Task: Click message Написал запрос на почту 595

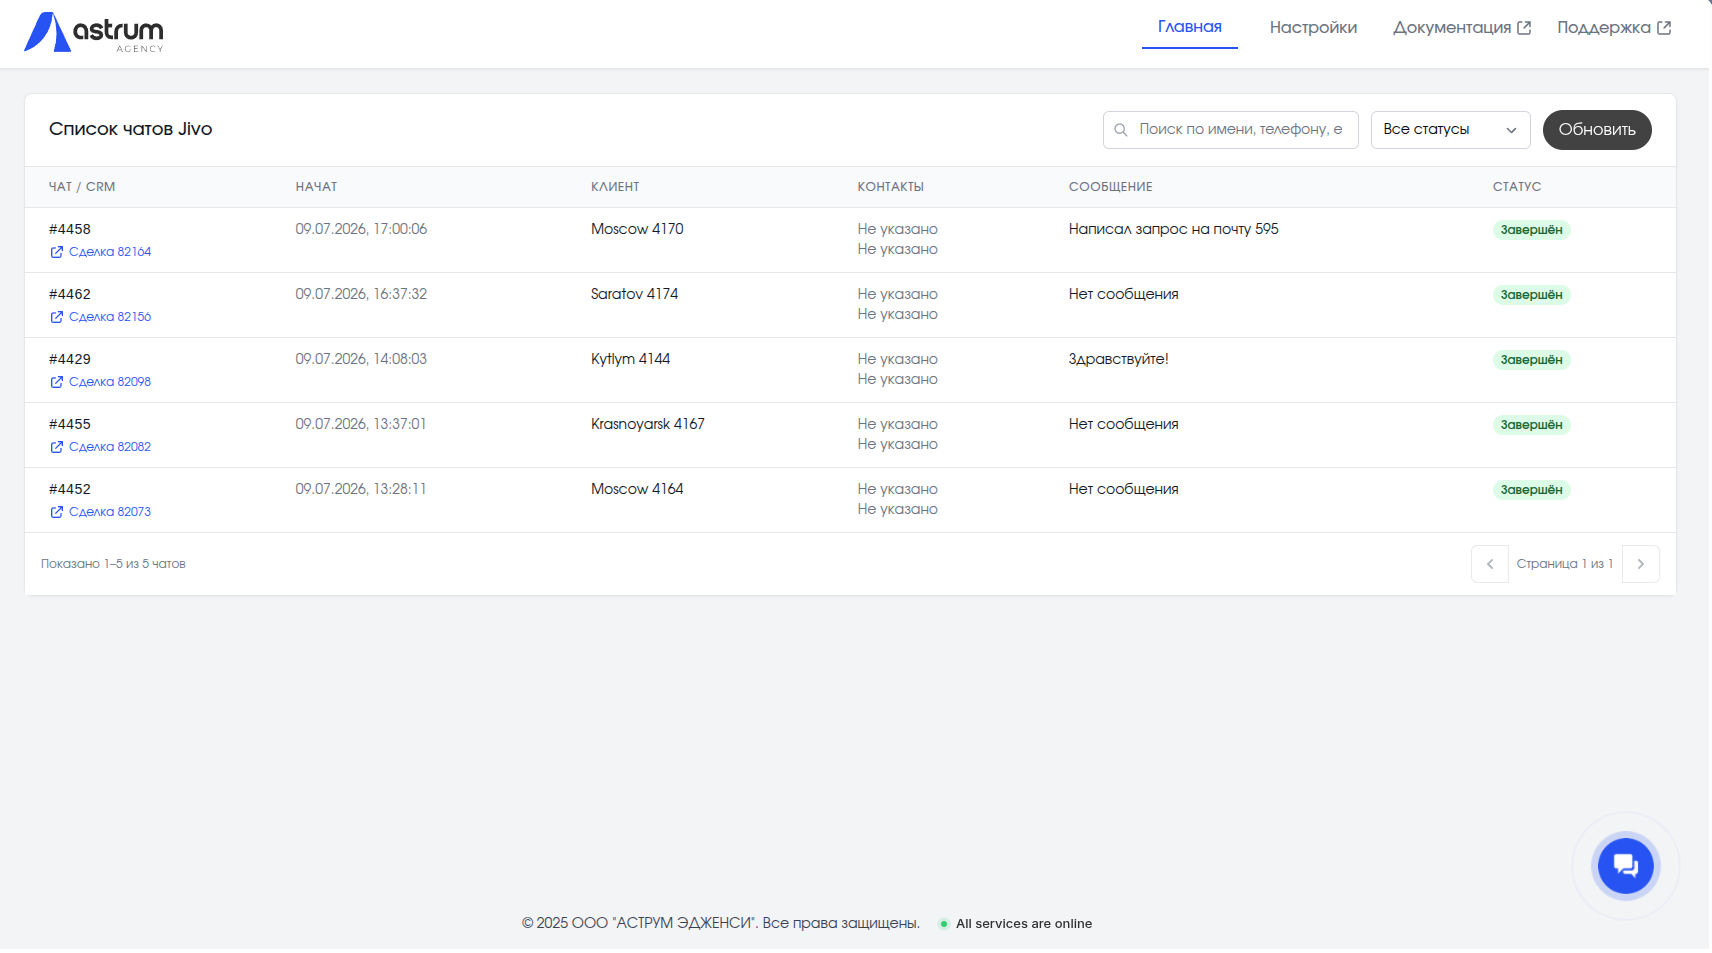Action: point(1173,229)
